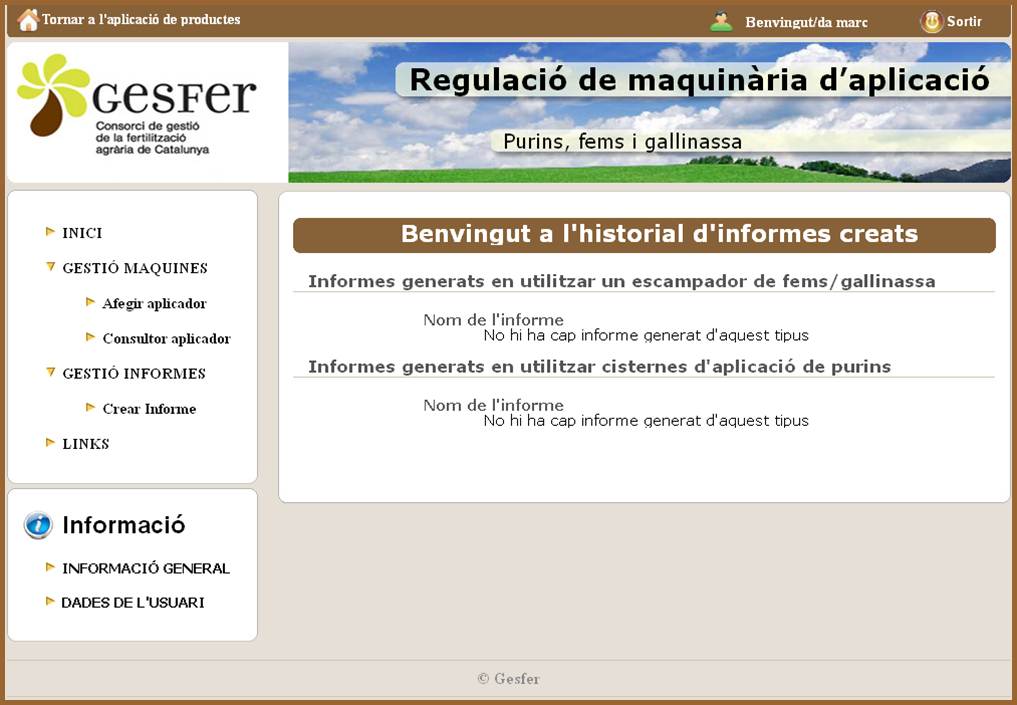Go to Tornar a l'aplicació de productes

[141, 20]
